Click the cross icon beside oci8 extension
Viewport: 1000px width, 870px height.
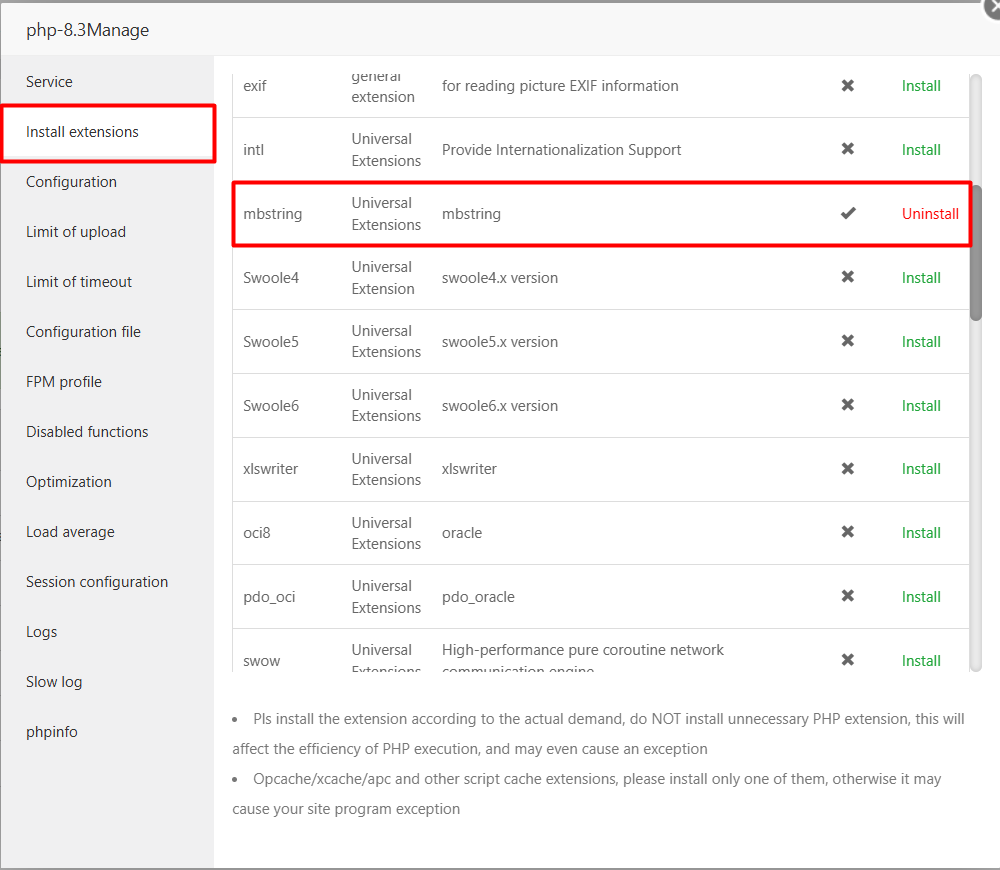(x=847, y=532)
